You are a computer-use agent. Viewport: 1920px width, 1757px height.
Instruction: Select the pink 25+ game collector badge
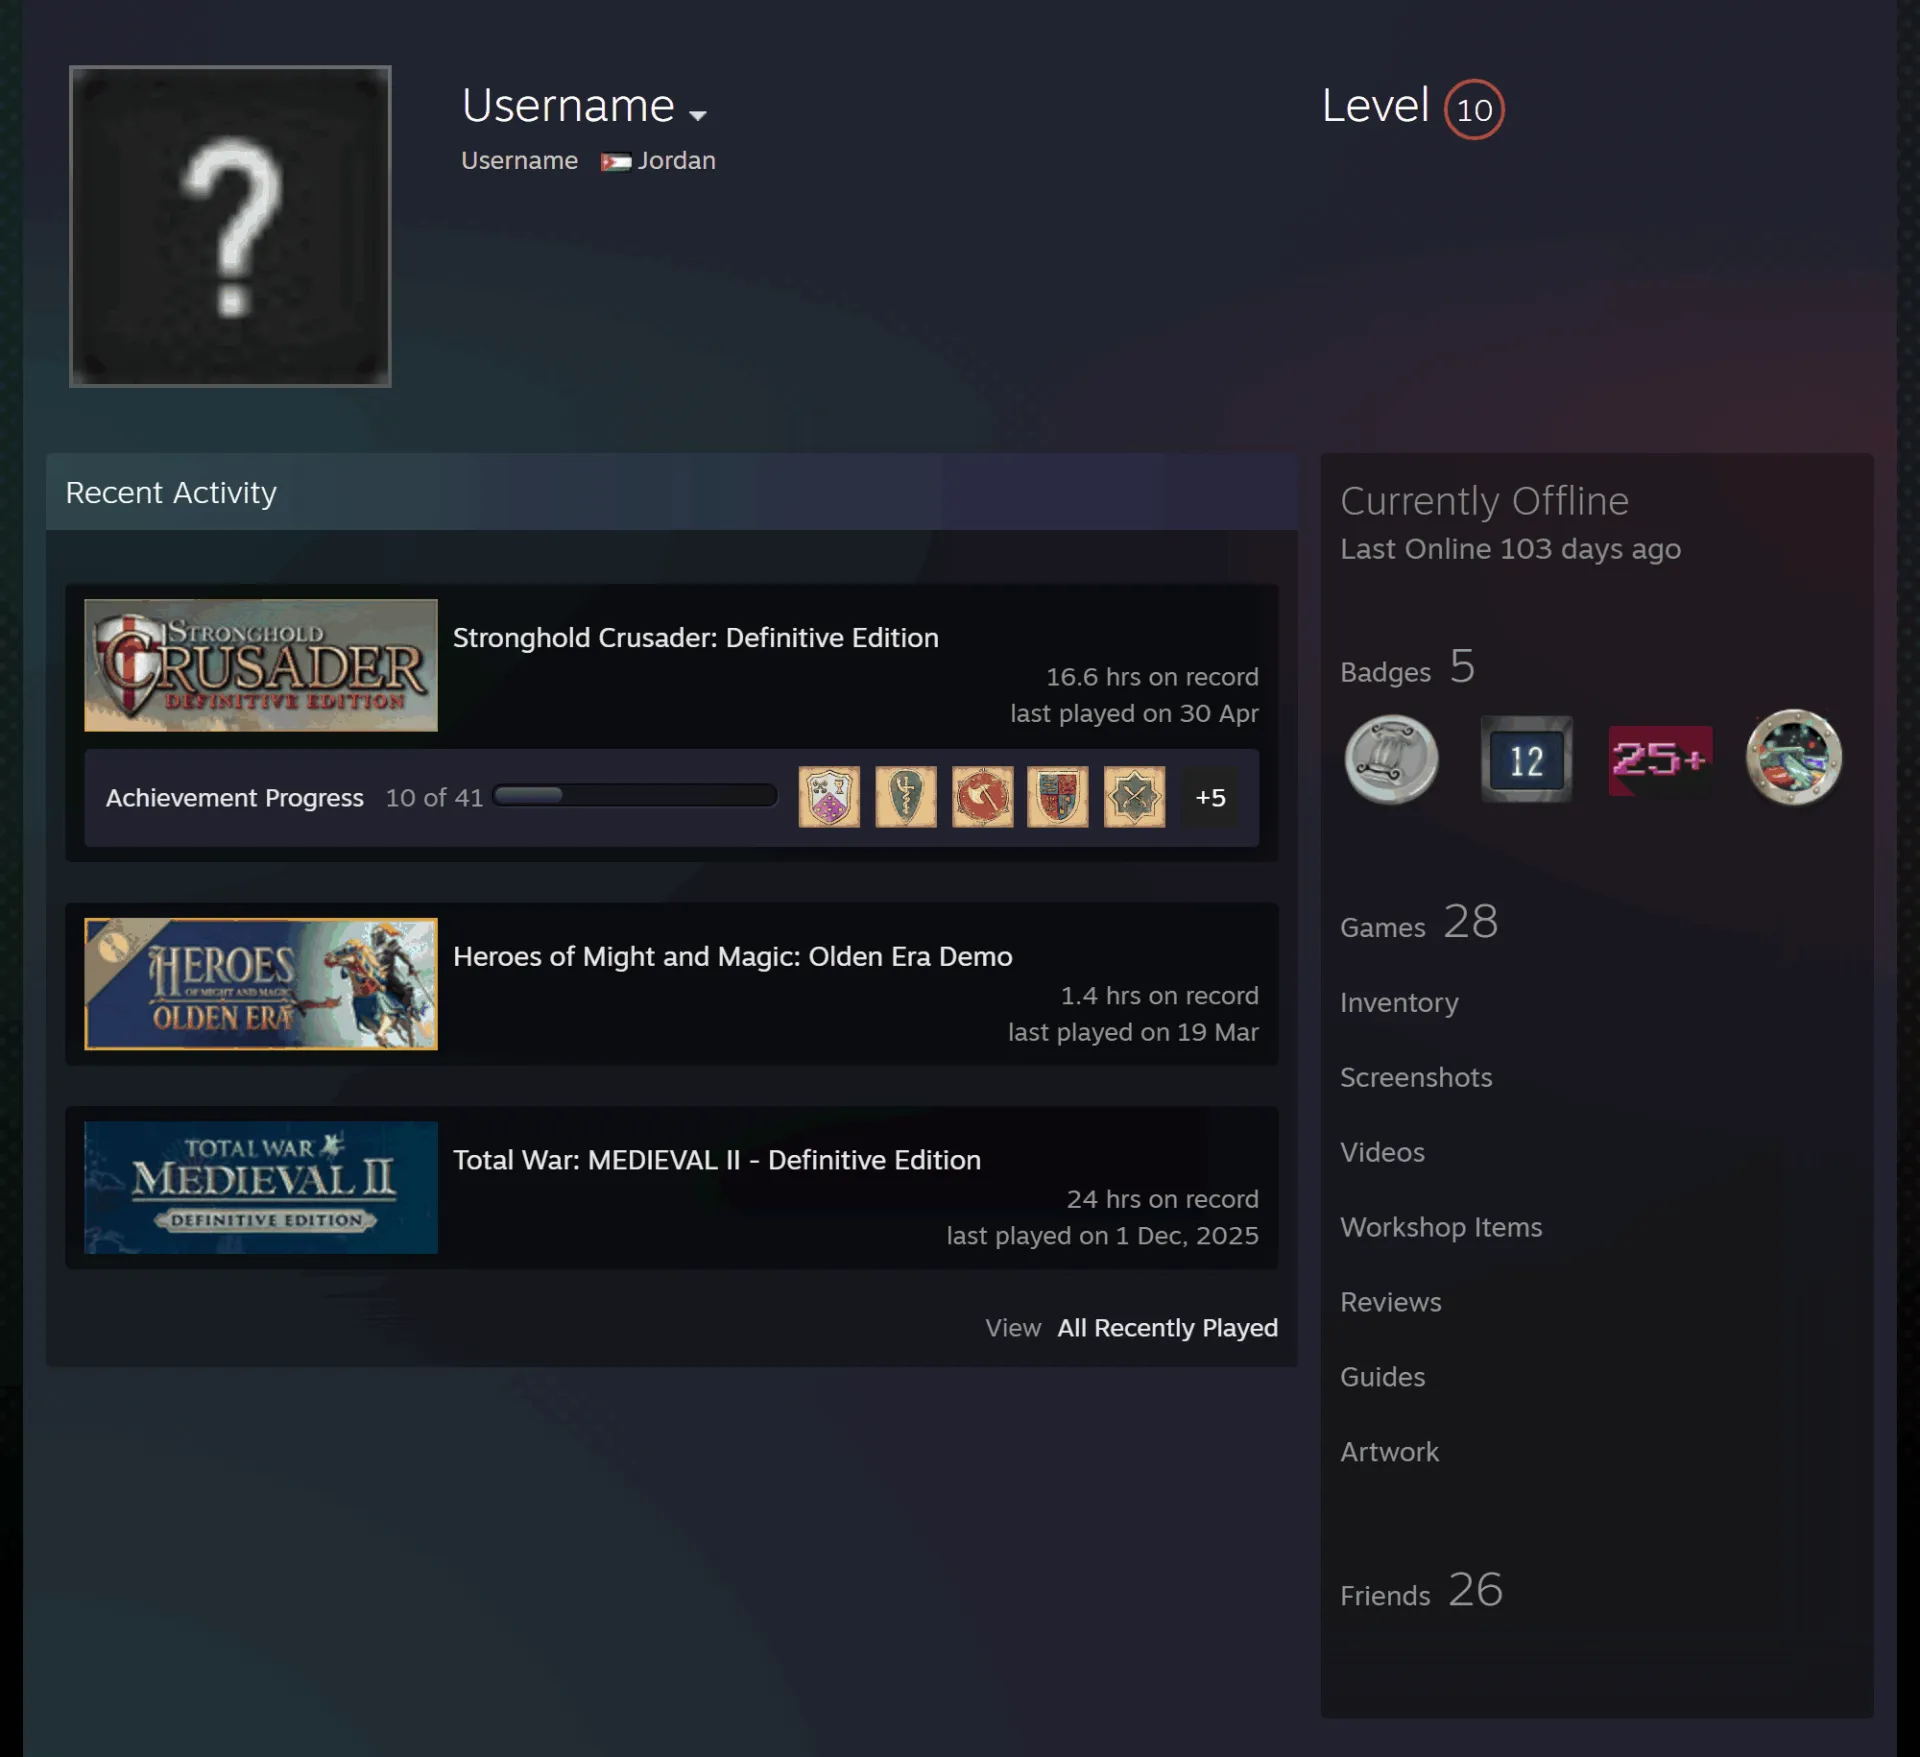[1660, 759]
